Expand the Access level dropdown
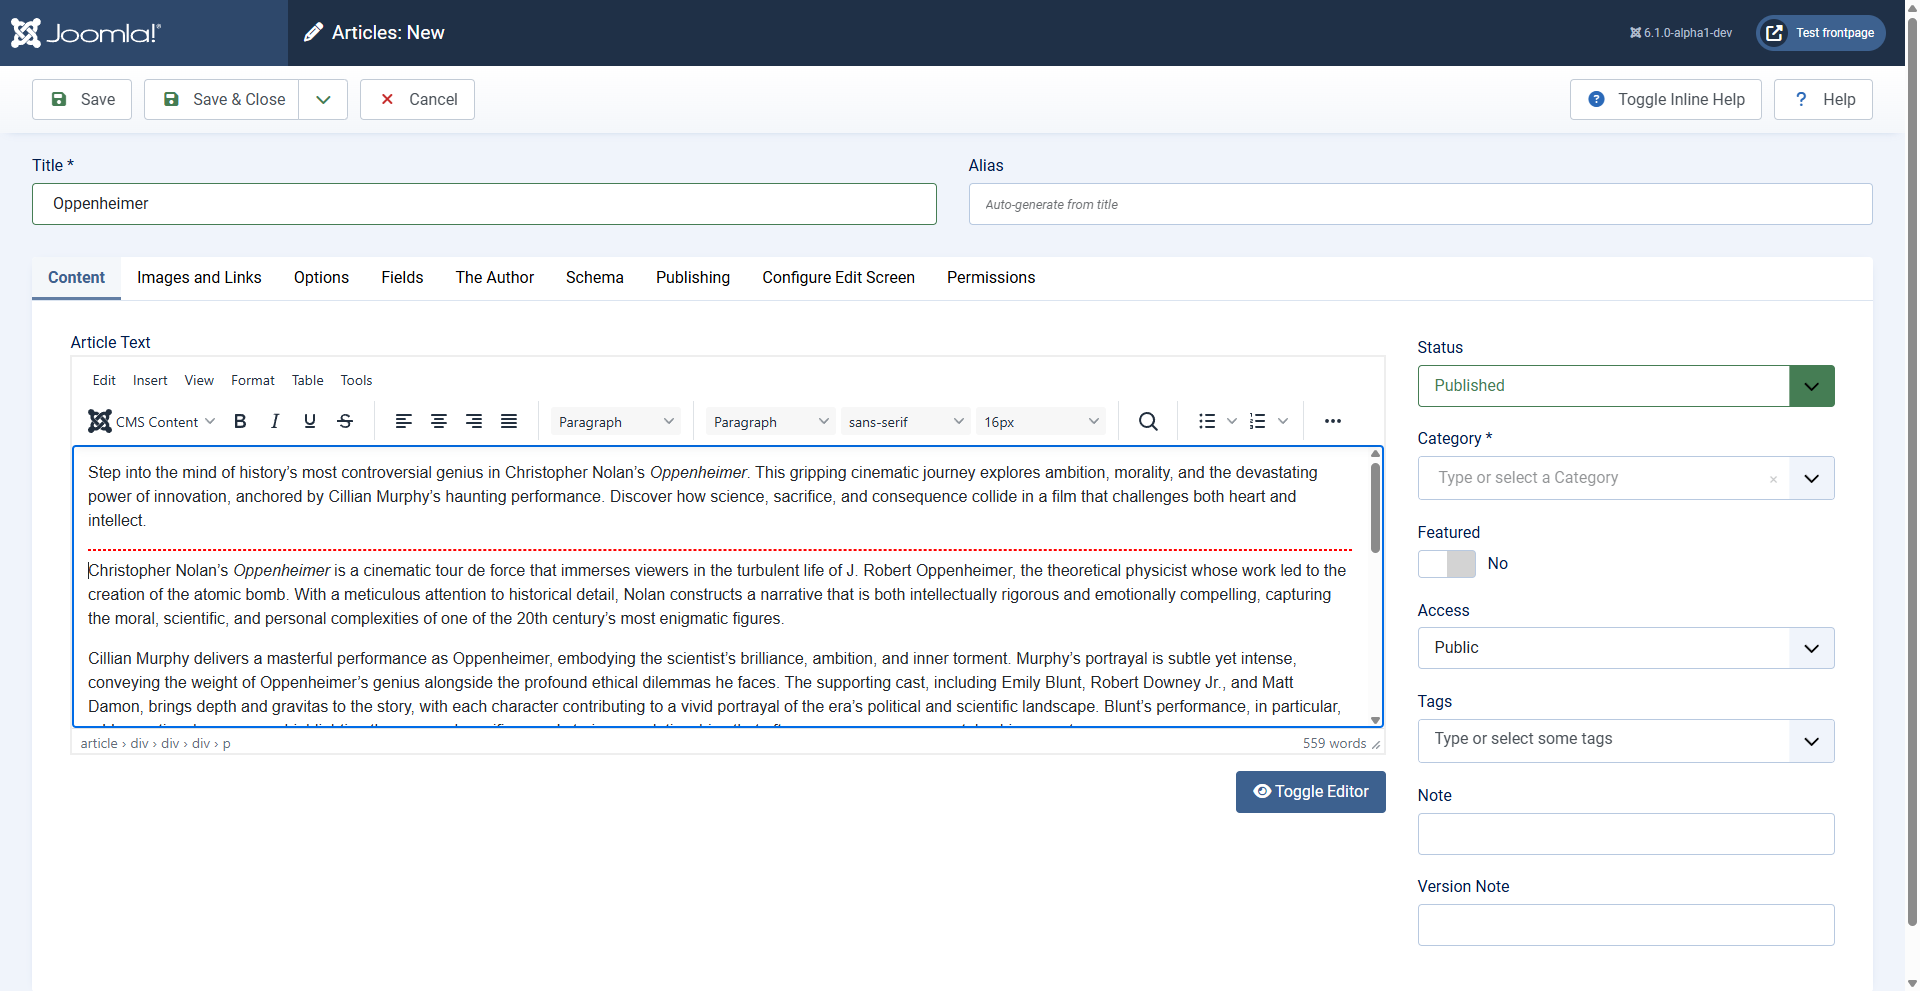Screen dimensions: 1920x991 pos(1811,648)
